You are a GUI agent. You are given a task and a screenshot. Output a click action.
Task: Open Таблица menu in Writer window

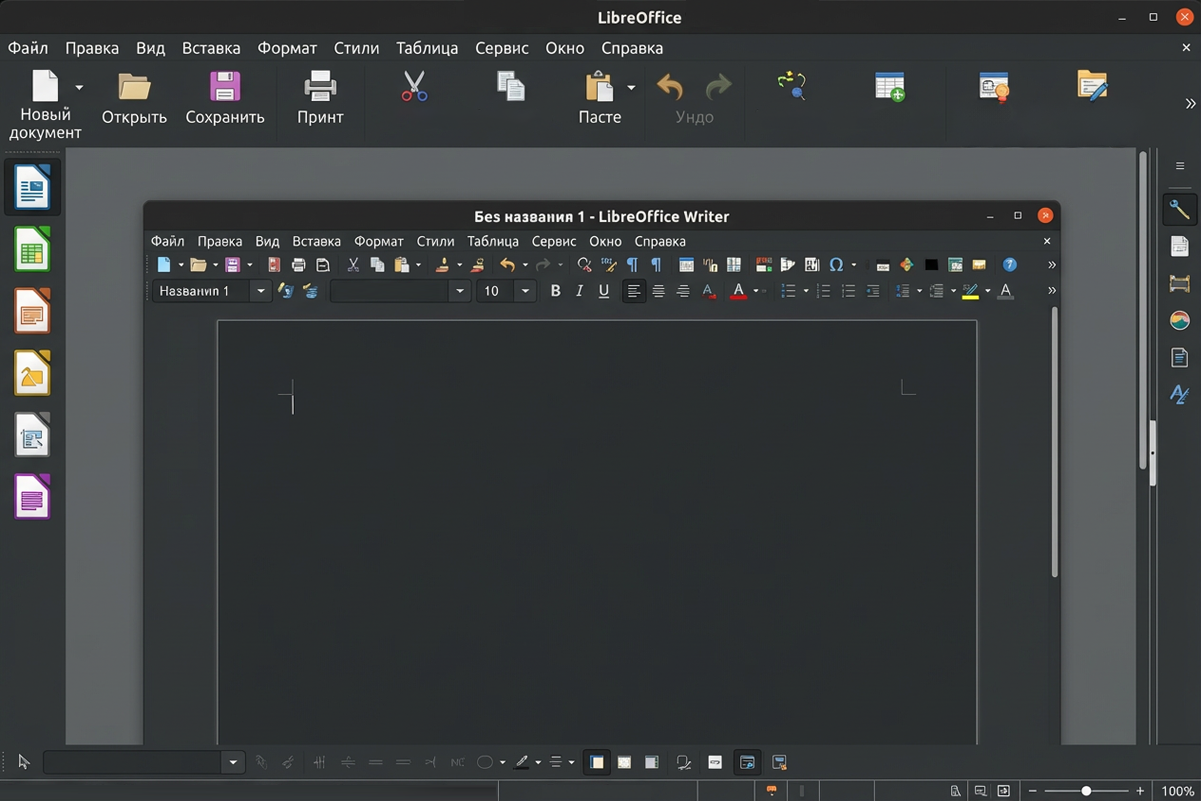coord(493,241)
